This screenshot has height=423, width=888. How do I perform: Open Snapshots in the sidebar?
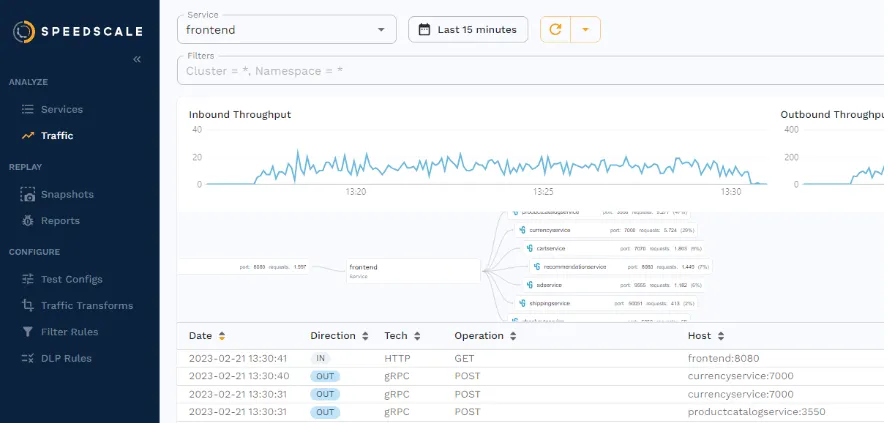coord(67,194)
